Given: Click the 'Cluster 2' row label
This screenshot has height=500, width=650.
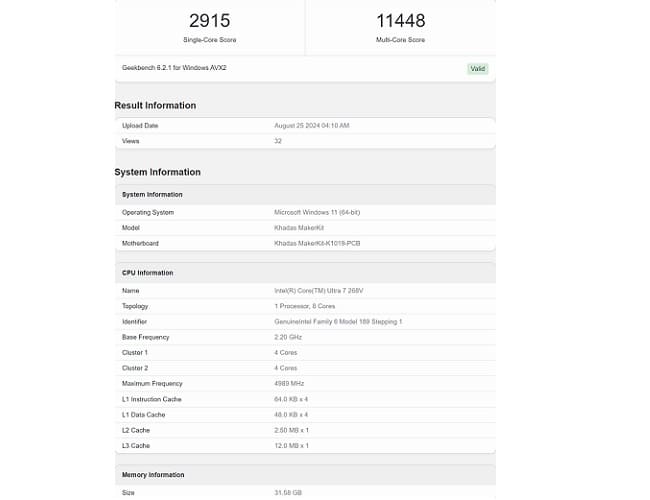Looking at the screenshot, I should click(135, 368).
